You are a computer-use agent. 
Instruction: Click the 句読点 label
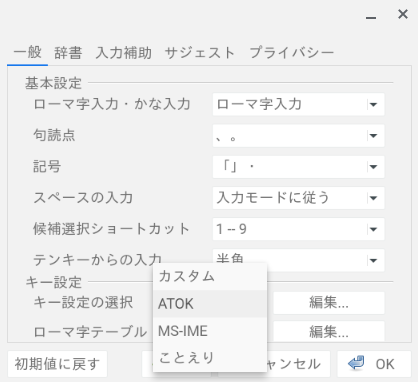[x=54, y=136]
